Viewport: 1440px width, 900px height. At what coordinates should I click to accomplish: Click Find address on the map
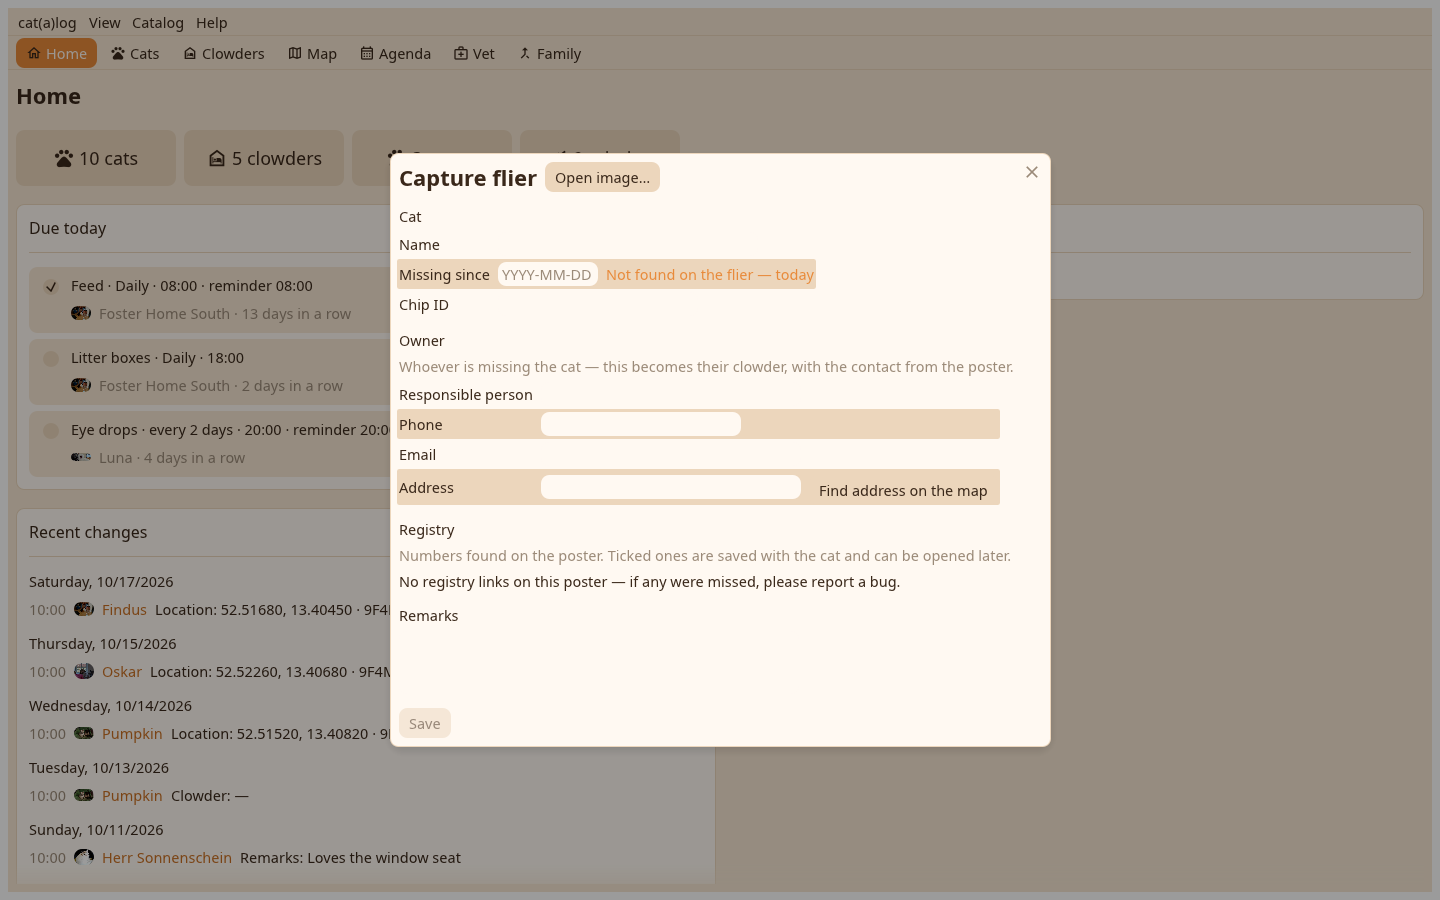[903, 490]
